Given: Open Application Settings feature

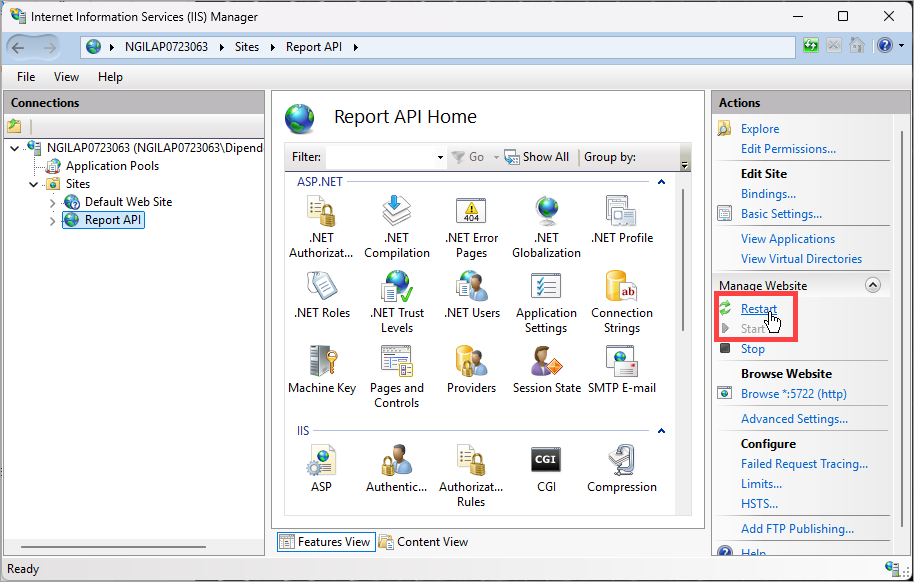Looking at the screenshot, I should point(546,302).
